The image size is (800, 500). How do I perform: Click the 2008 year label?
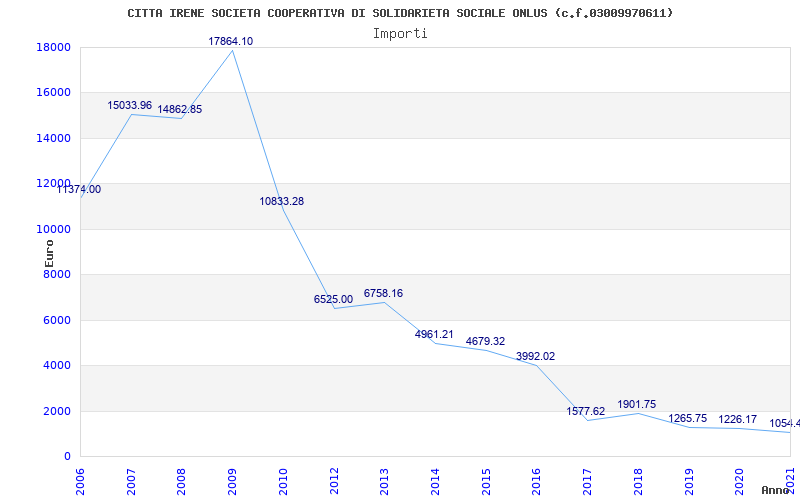pyautogui.click(x=182, y=482)
